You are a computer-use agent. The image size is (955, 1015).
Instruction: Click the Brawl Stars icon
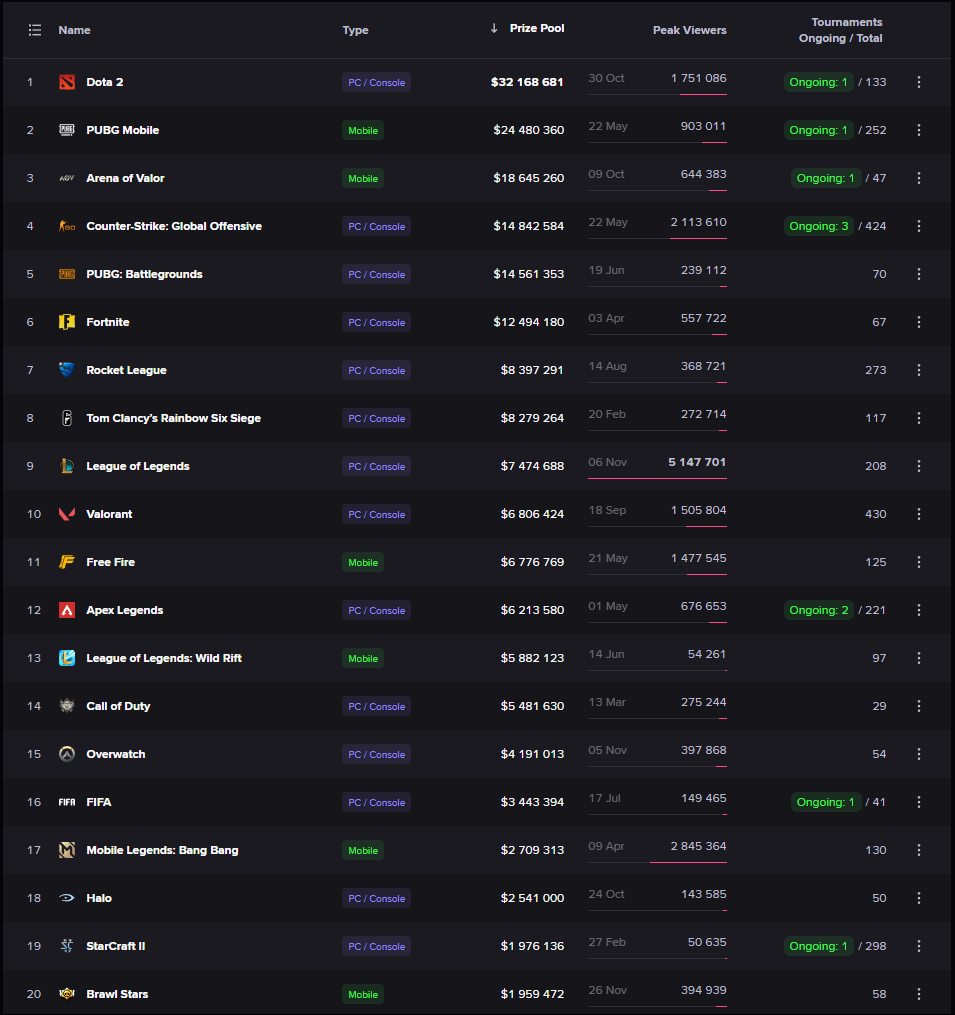[67, 994]
